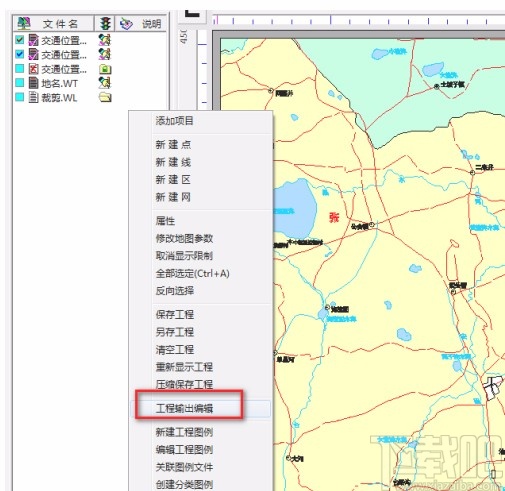Click status icon of second 交通位置 row

pyautogui.click(x=105, y=54)
